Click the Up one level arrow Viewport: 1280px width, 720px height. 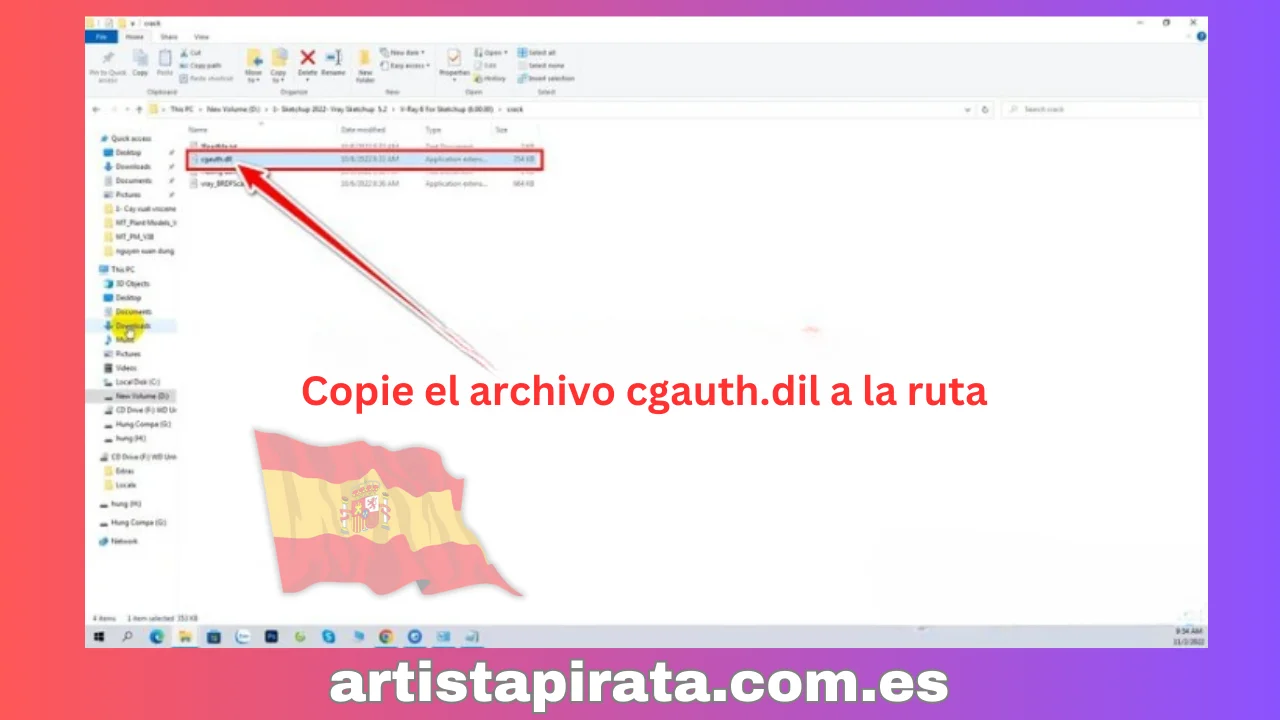coord(139,109)
